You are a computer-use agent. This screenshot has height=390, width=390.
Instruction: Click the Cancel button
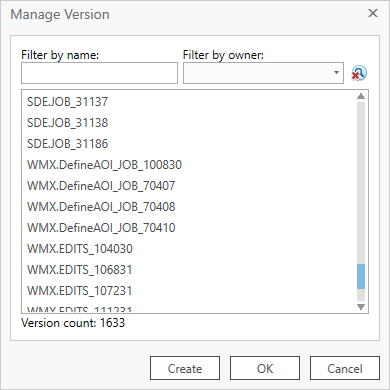(345, 368)
